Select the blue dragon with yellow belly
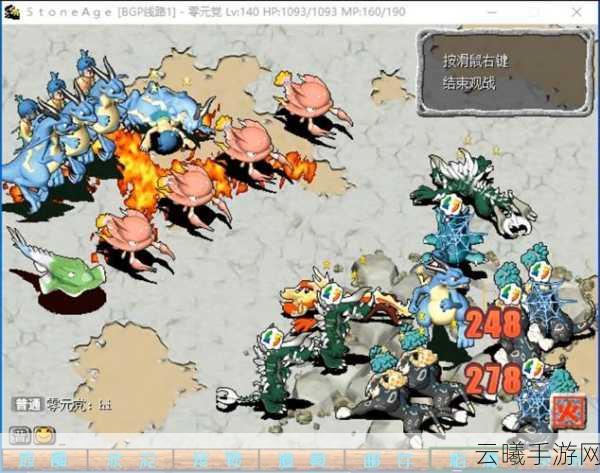 pyautogui.click(x=440, y=302)
